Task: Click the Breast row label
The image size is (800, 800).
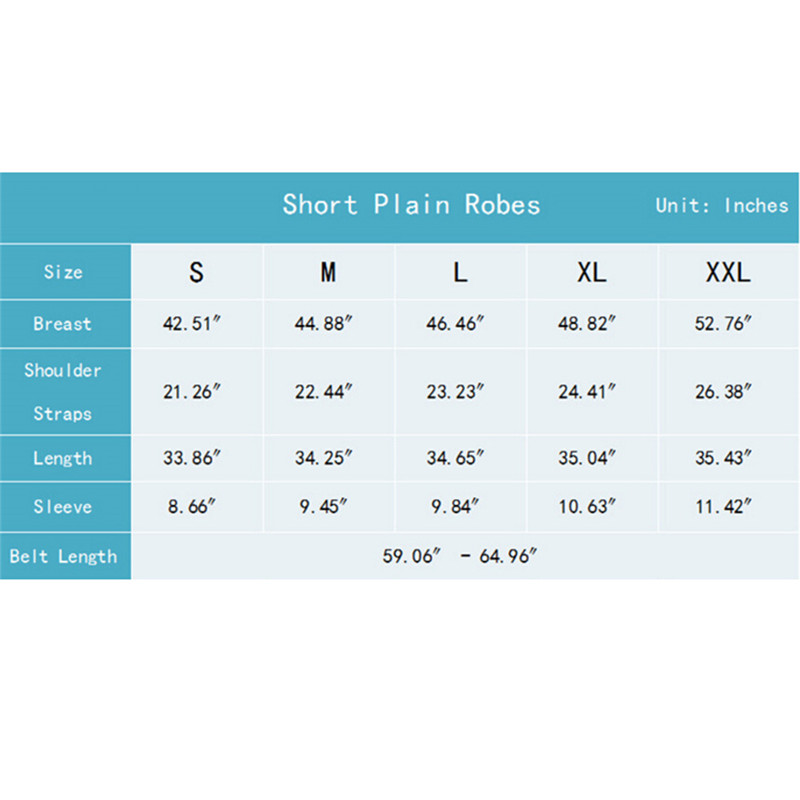Action: click(62, 324)
